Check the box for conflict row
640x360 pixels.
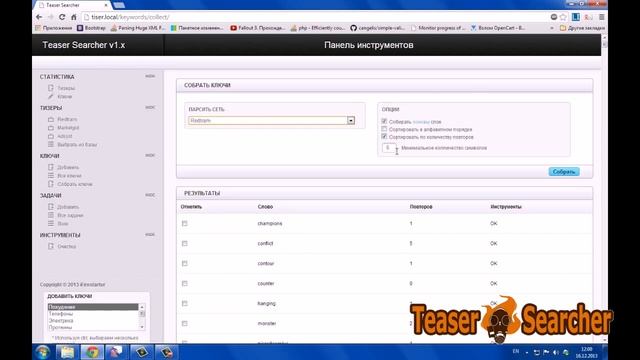click(x=184, y=244)
